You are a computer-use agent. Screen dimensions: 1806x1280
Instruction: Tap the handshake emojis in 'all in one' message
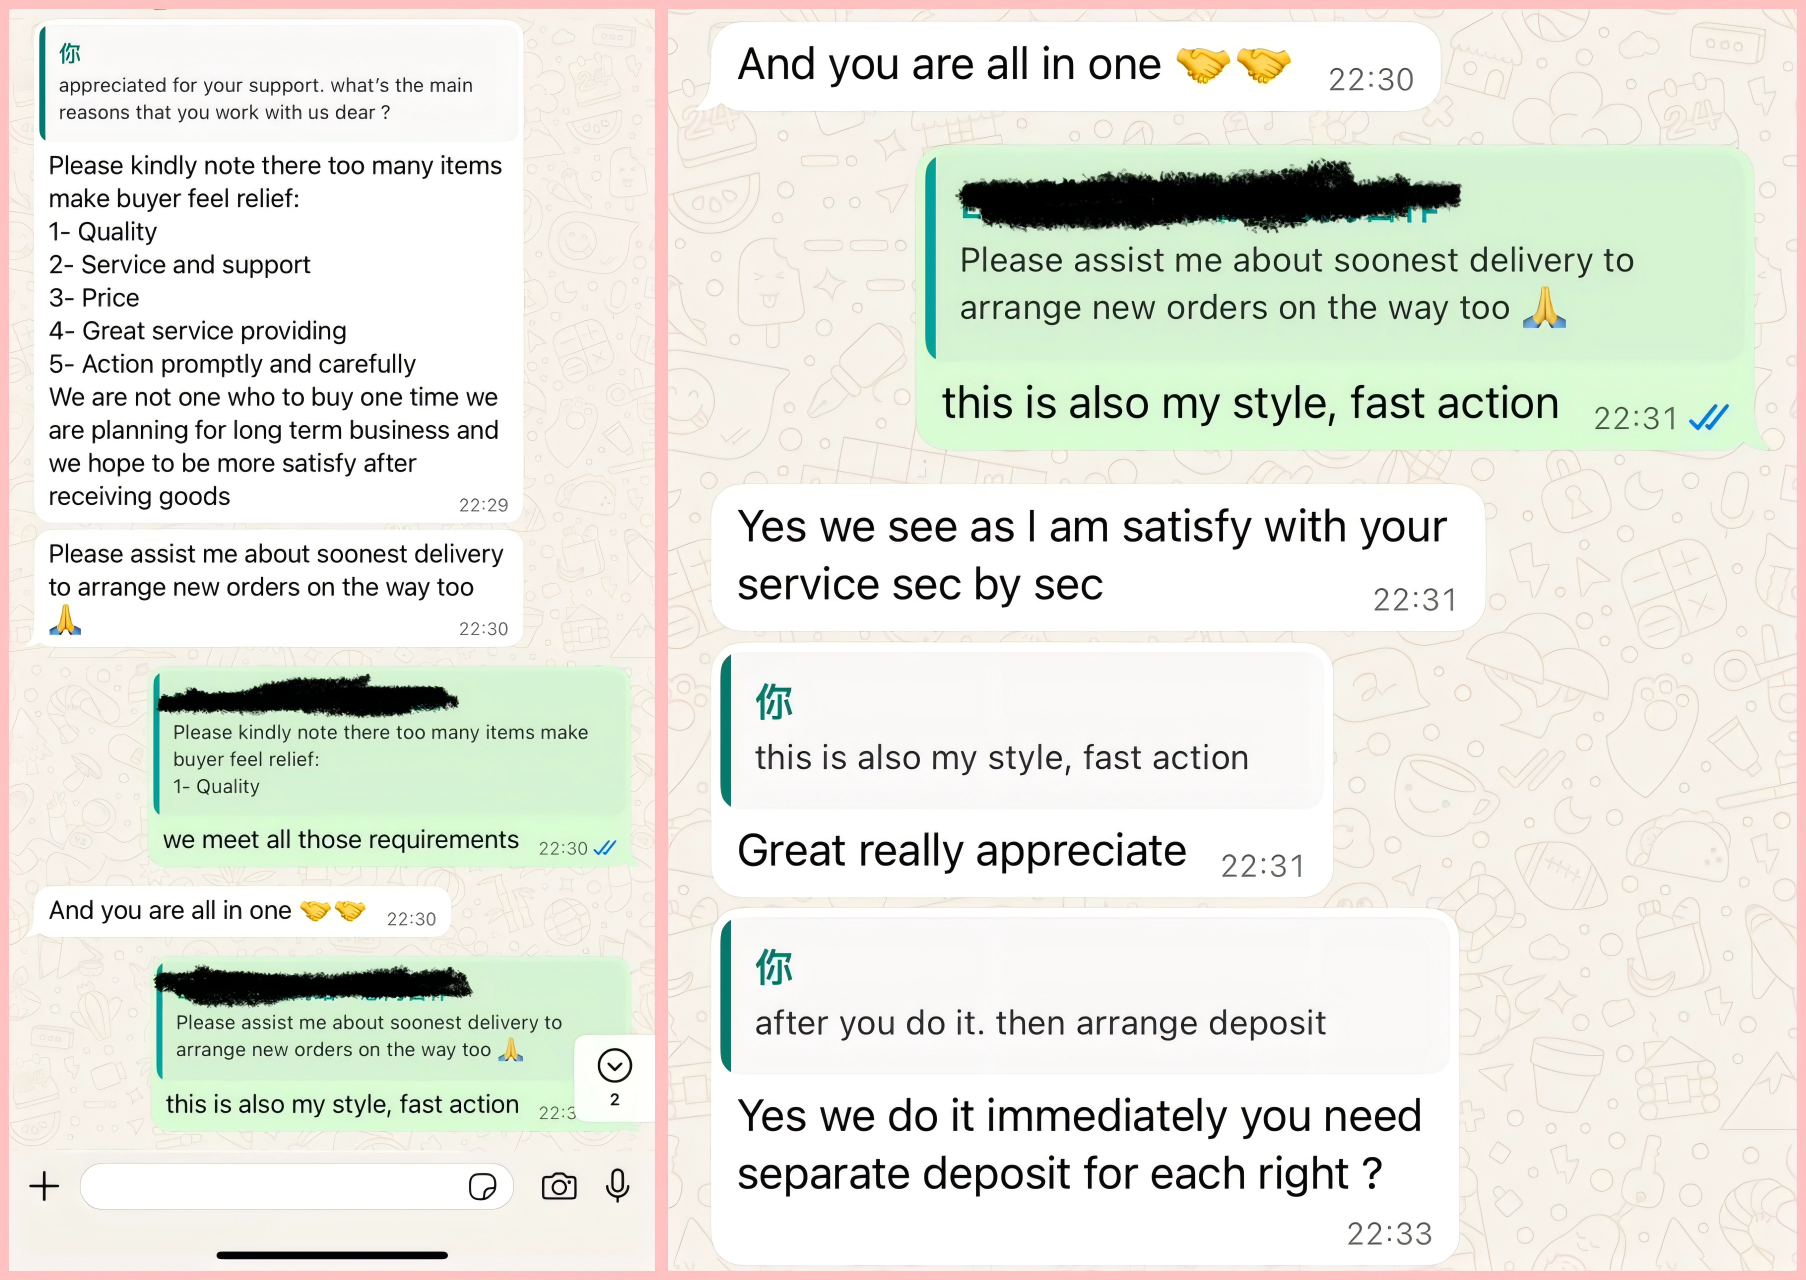point(1233,65)
